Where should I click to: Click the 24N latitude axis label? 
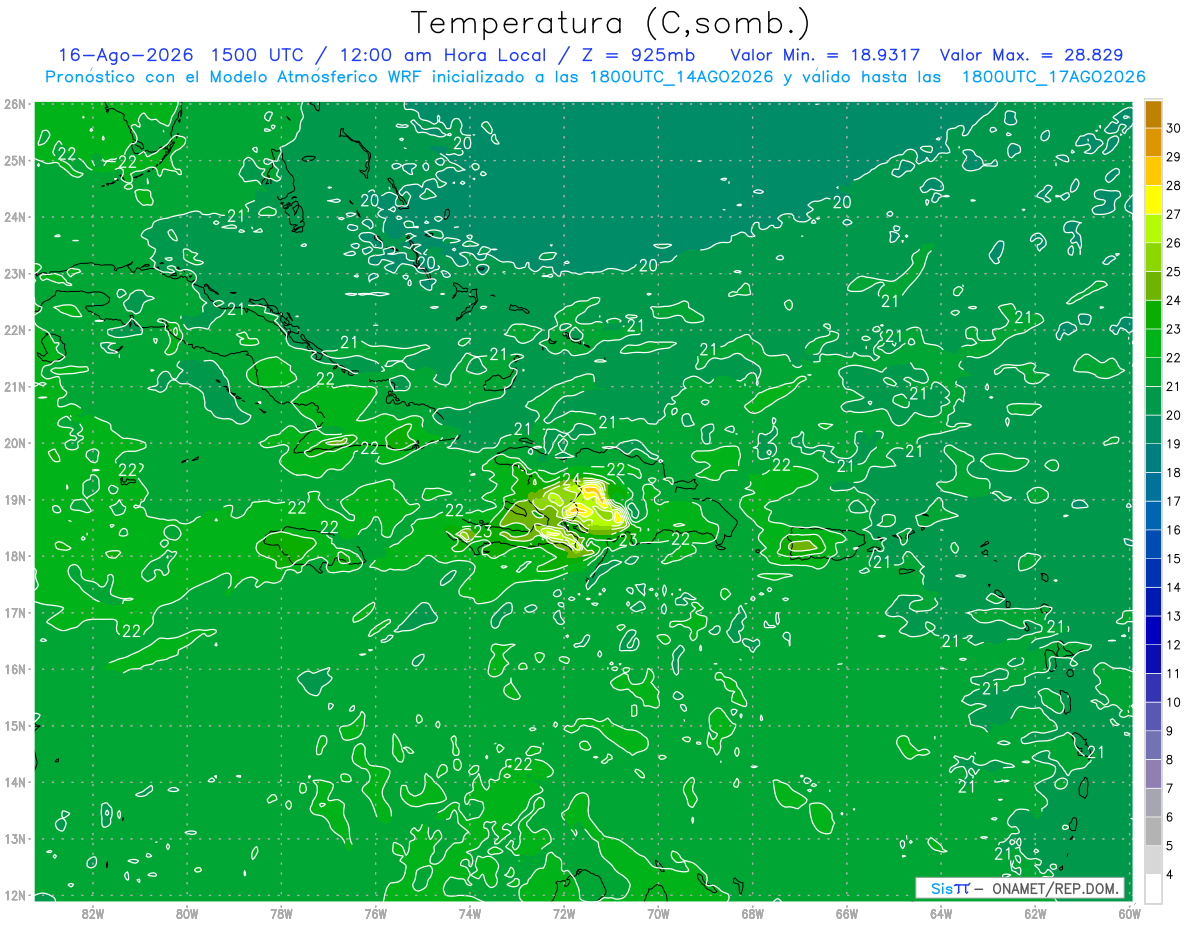coord(15,217)
